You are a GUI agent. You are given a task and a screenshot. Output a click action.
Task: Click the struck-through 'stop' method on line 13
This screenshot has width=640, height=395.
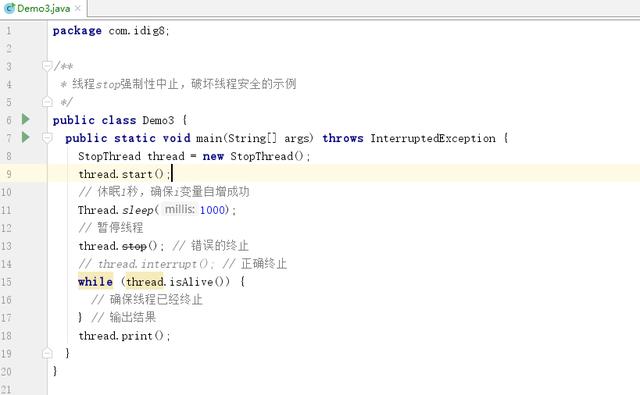[134, 246]
